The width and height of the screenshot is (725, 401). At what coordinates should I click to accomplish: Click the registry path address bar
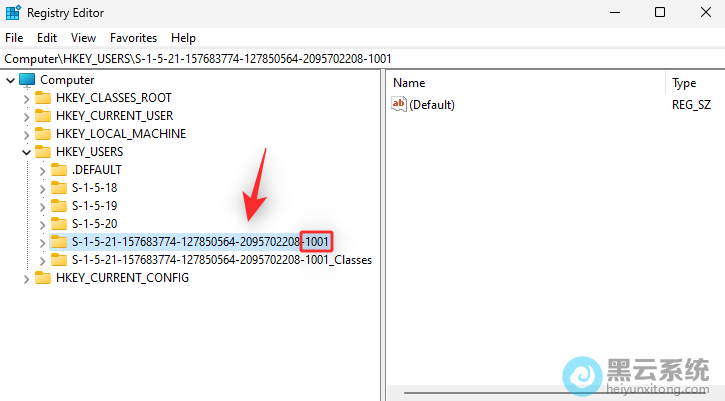coord(360,58)
